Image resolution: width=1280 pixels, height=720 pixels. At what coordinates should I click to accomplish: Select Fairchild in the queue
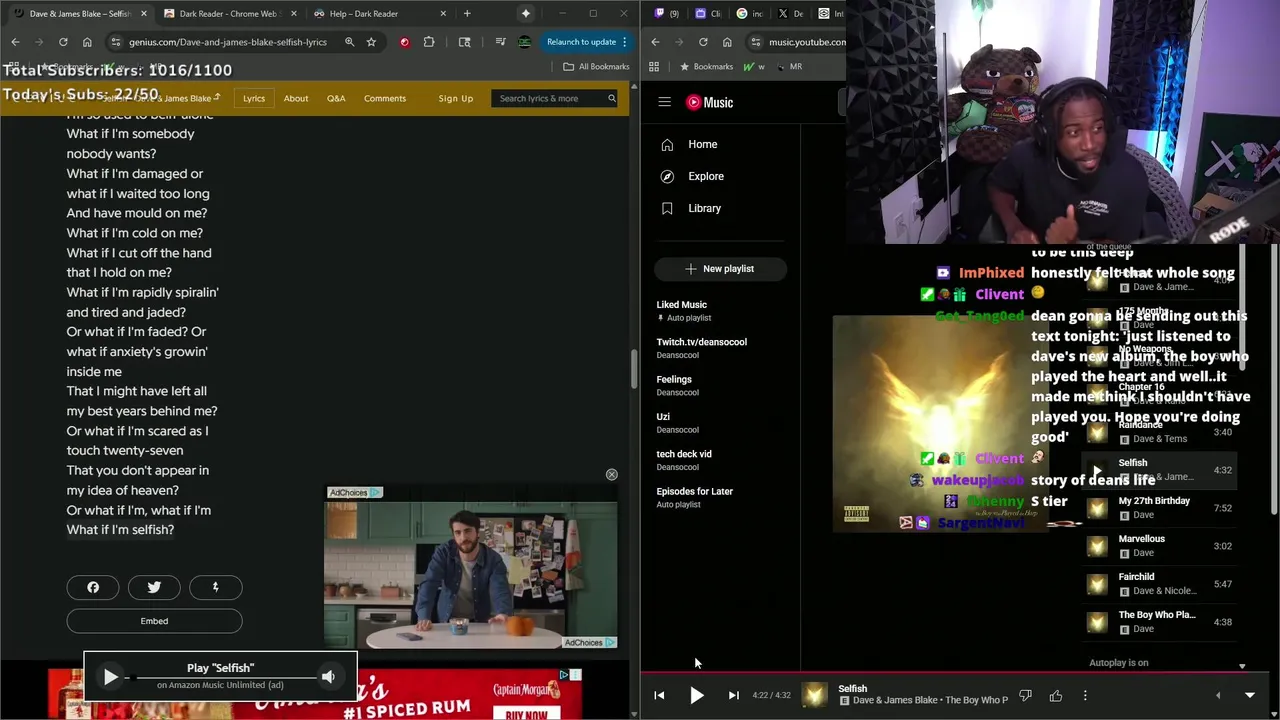point(1160,584)
